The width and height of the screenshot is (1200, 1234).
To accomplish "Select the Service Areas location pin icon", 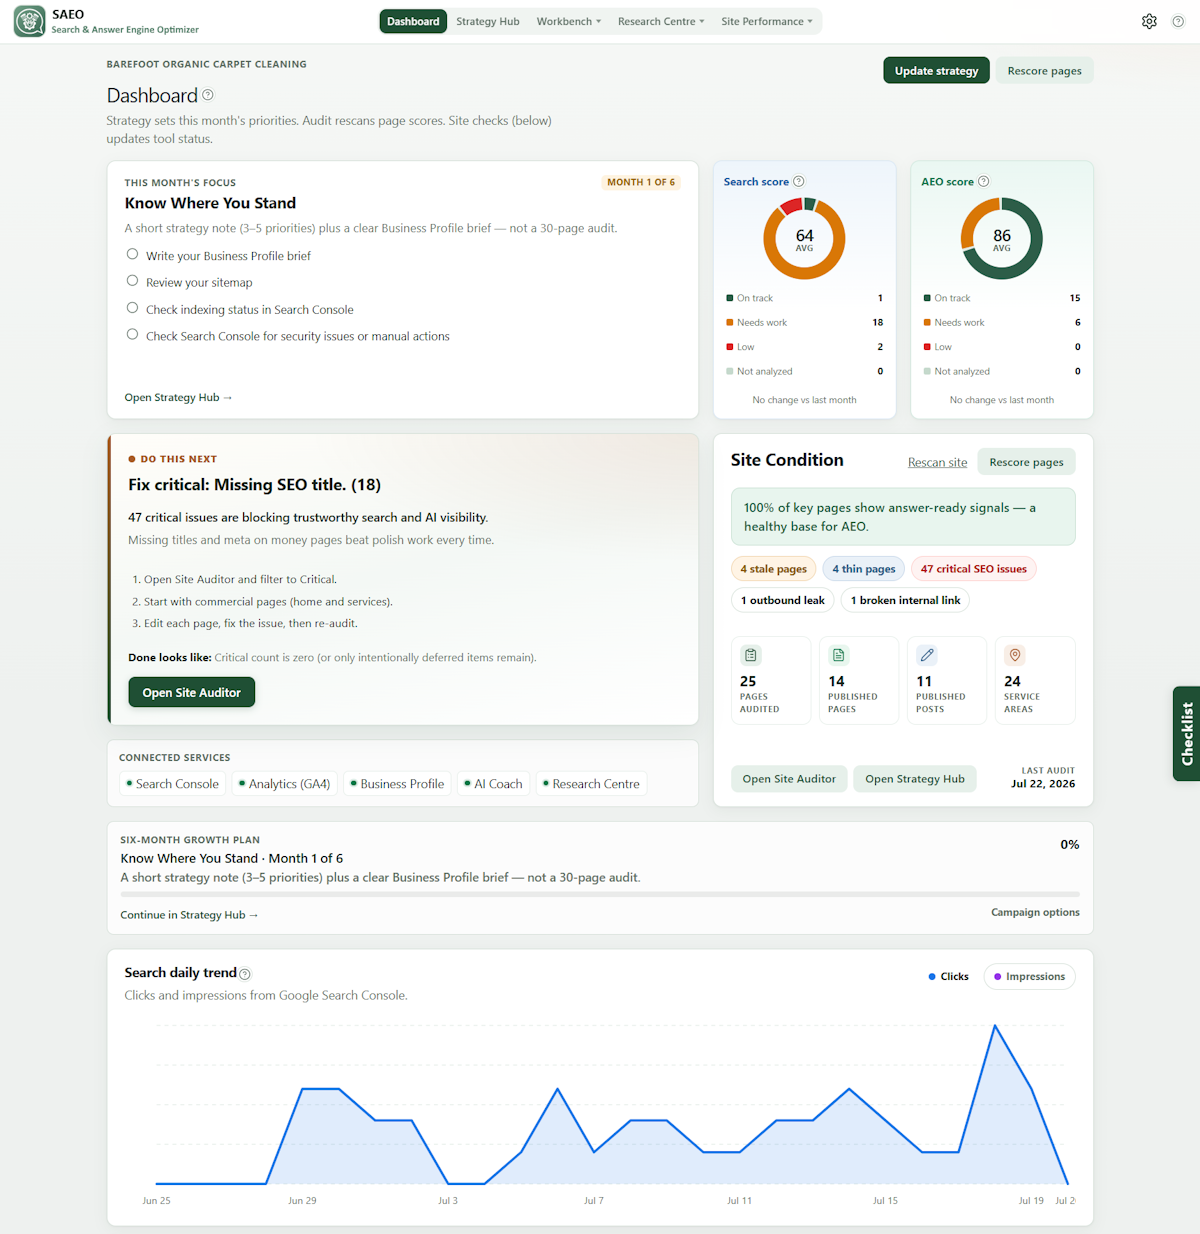I will (1015, 655).
